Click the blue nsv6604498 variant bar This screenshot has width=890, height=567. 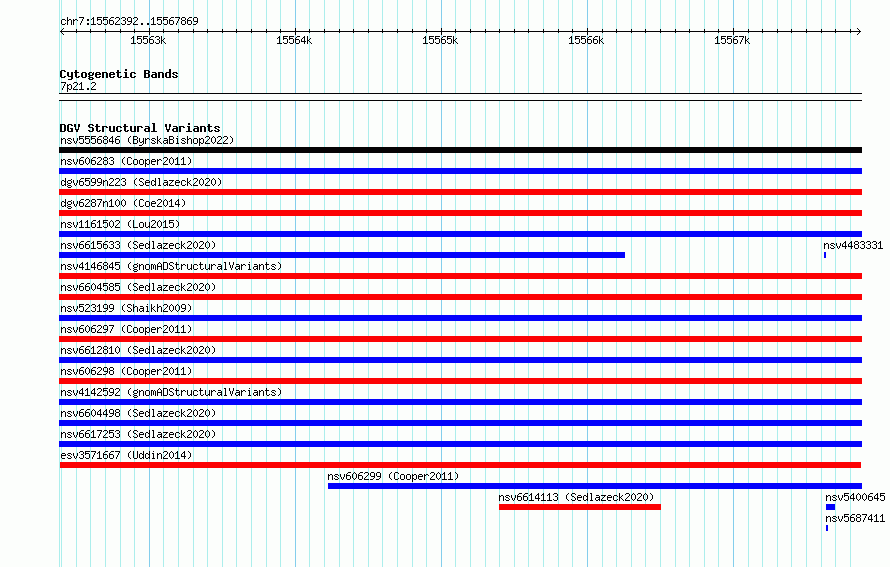pos(460,423)
